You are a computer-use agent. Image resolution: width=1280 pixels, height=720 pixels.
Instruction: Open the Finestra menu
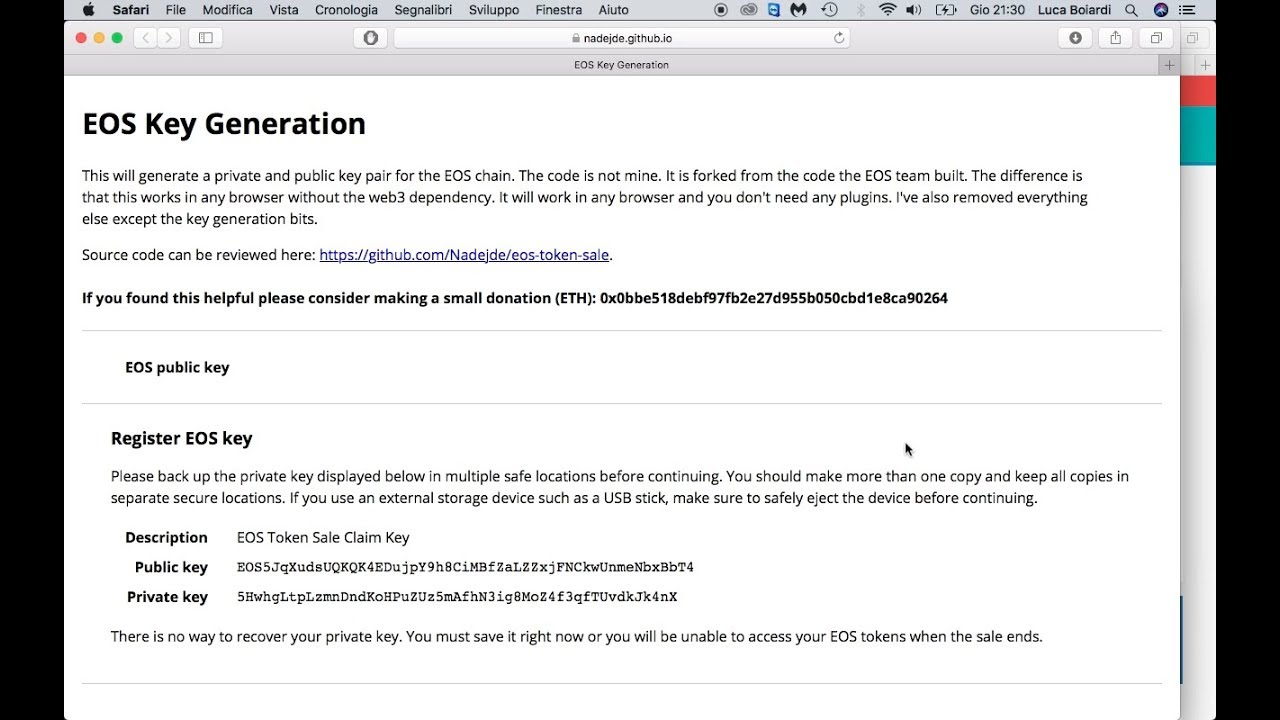tap(559, 10)
